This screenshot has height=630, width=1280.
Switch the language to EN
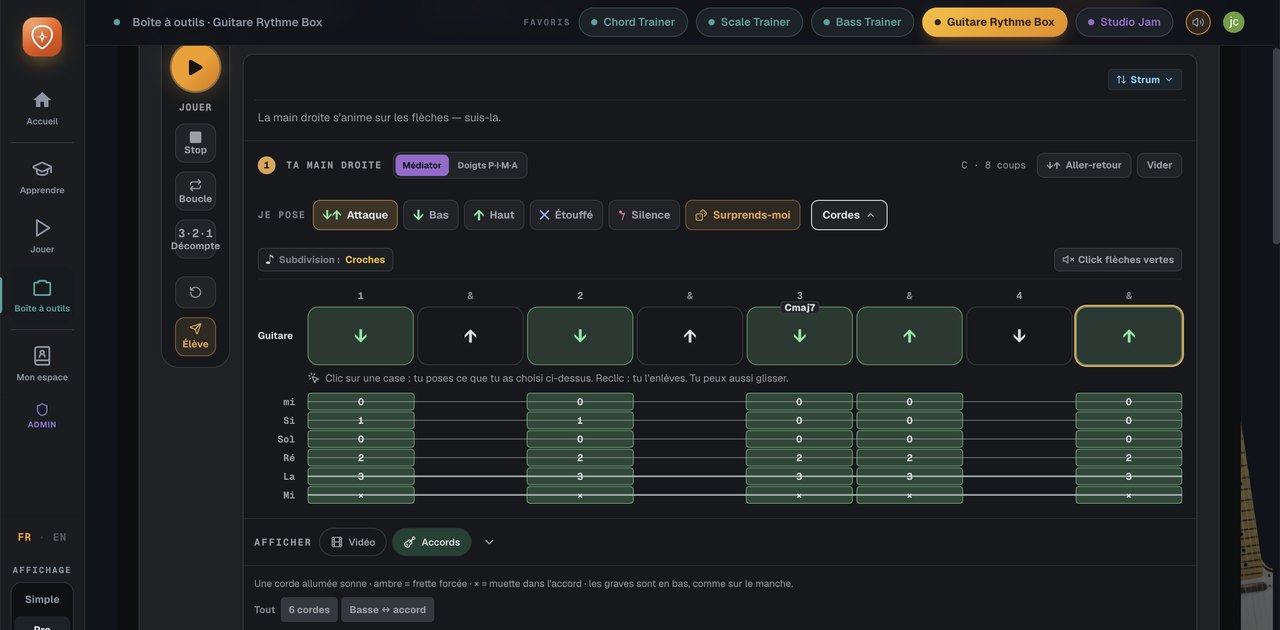point(60,537)
